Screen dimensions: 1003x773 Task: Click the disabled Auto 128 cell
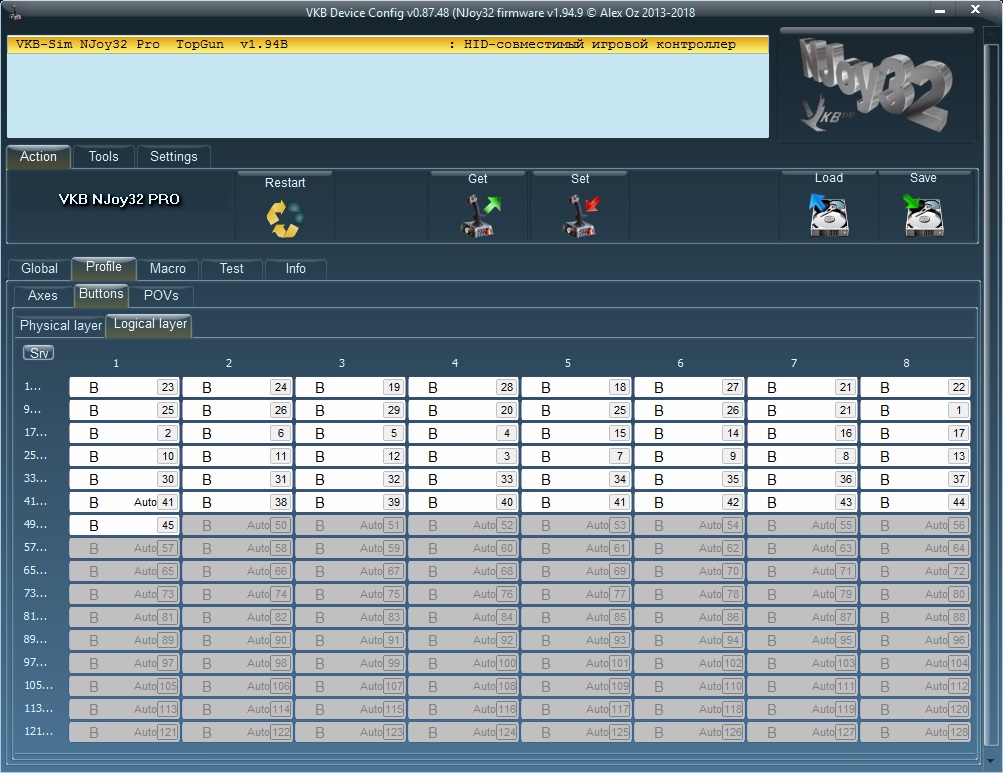point(915,732)
